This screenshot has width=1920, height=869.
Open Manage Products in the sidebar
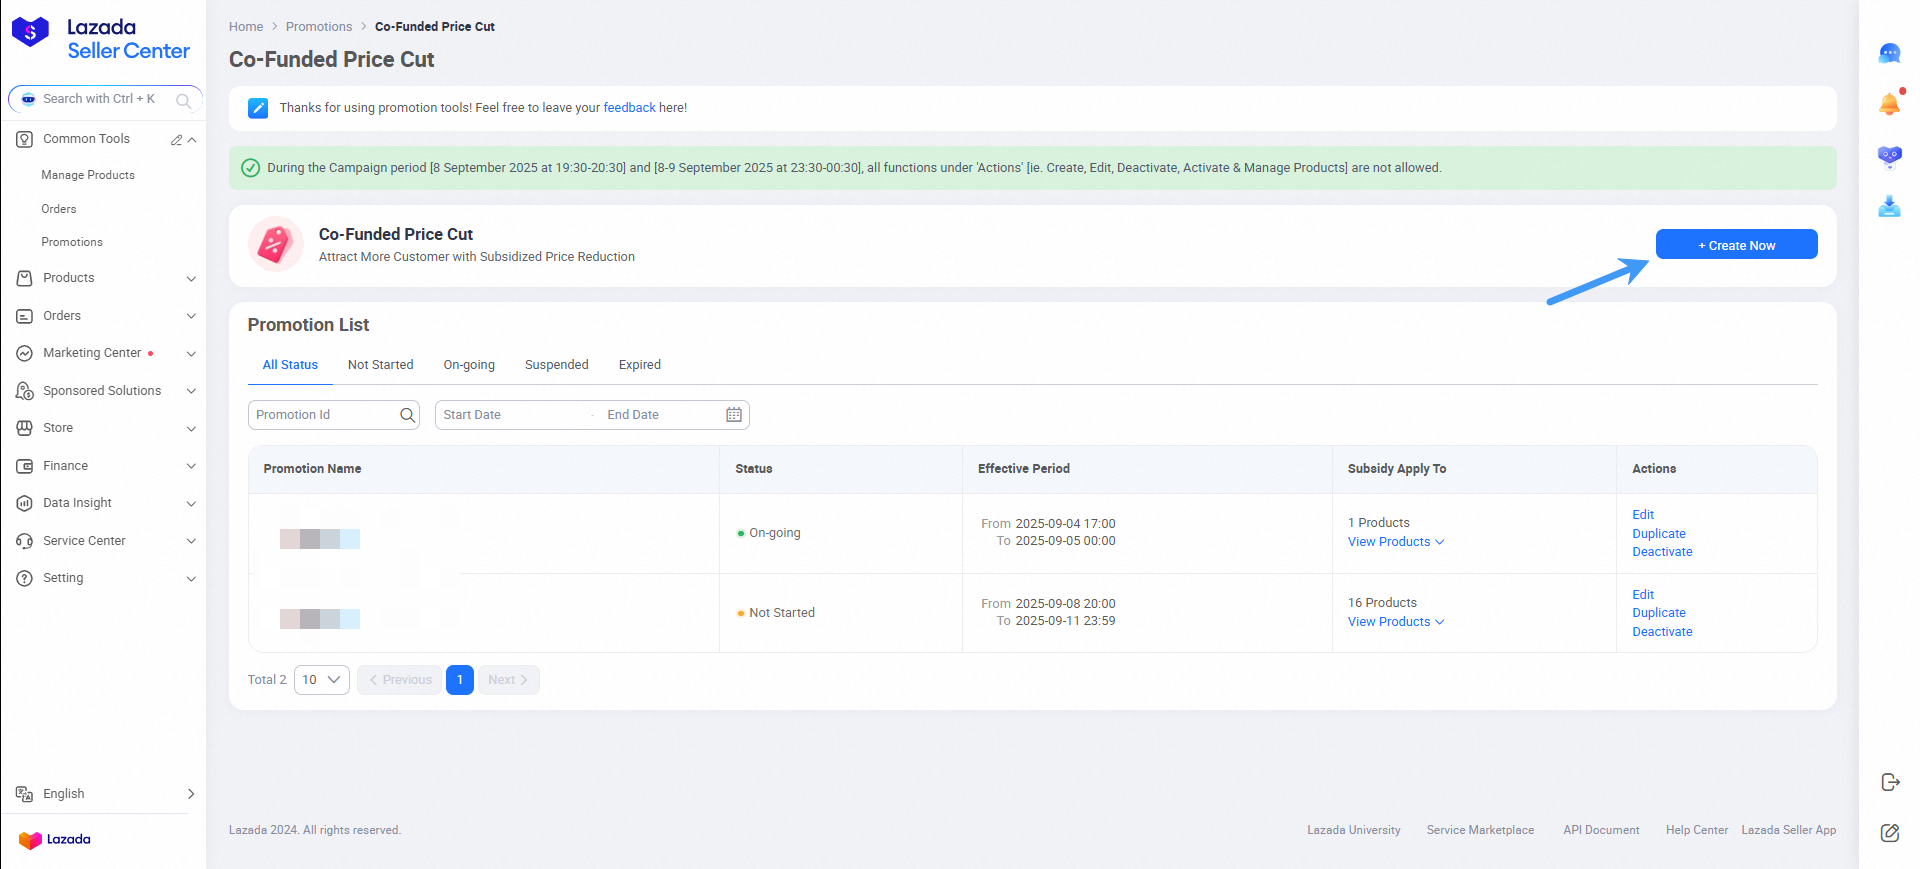click(88, 175)
